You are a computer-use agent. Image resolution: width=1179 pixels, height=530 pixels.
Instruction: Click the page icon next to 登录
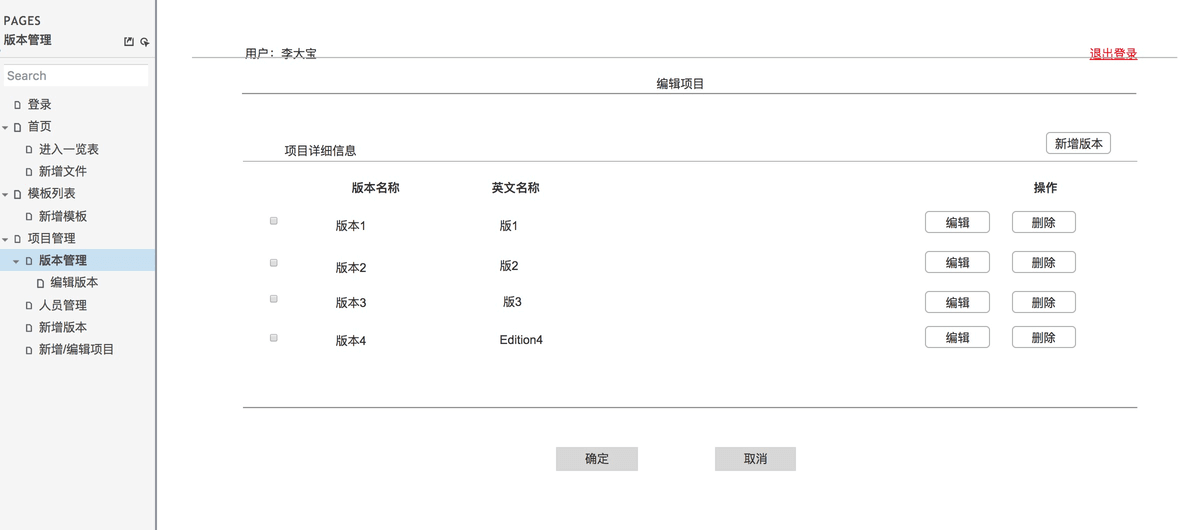(17, 105)
